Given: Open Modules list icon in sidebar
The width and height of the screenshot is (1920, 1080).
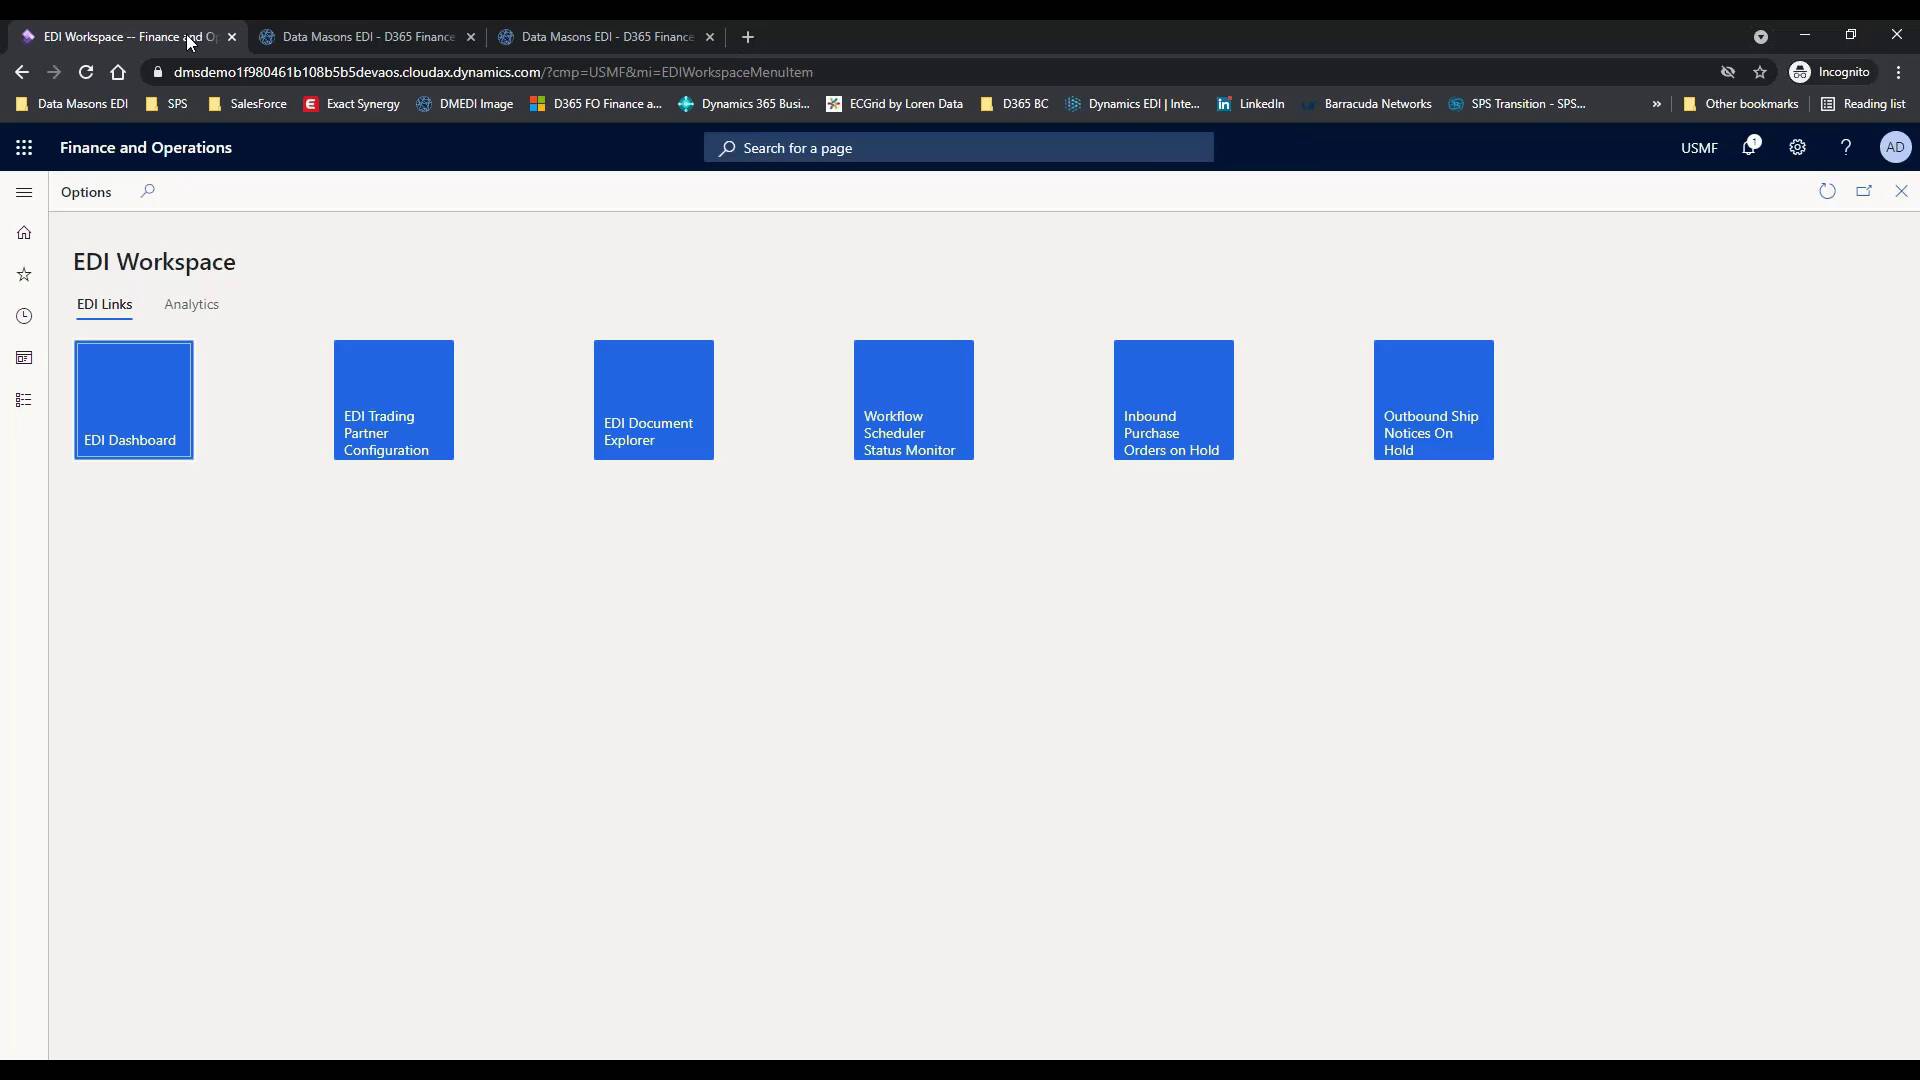Looking at the screenshot, I should [24, 400].
